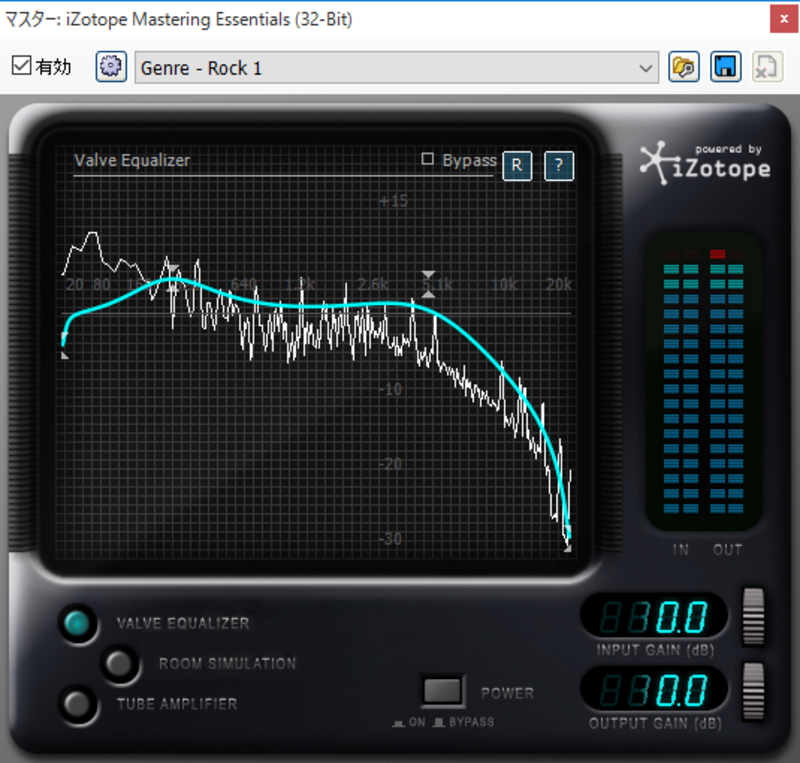
Task: Toggle the Room Simulation module button
Action: [120, 663]
